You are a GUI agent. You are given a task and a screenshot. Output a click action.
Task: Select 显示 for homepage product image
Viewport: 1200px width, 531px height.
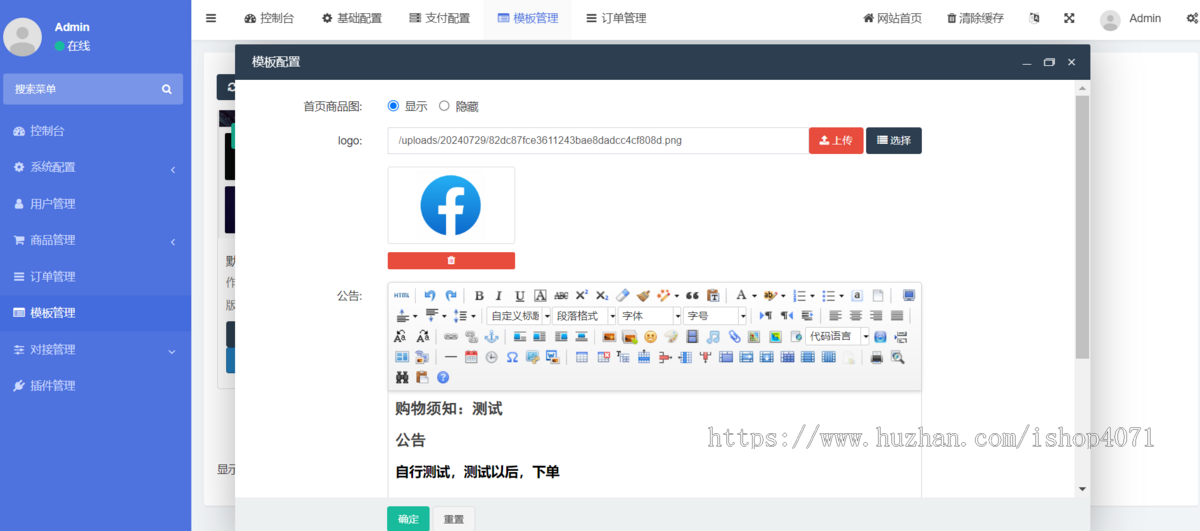click(393, 106)
